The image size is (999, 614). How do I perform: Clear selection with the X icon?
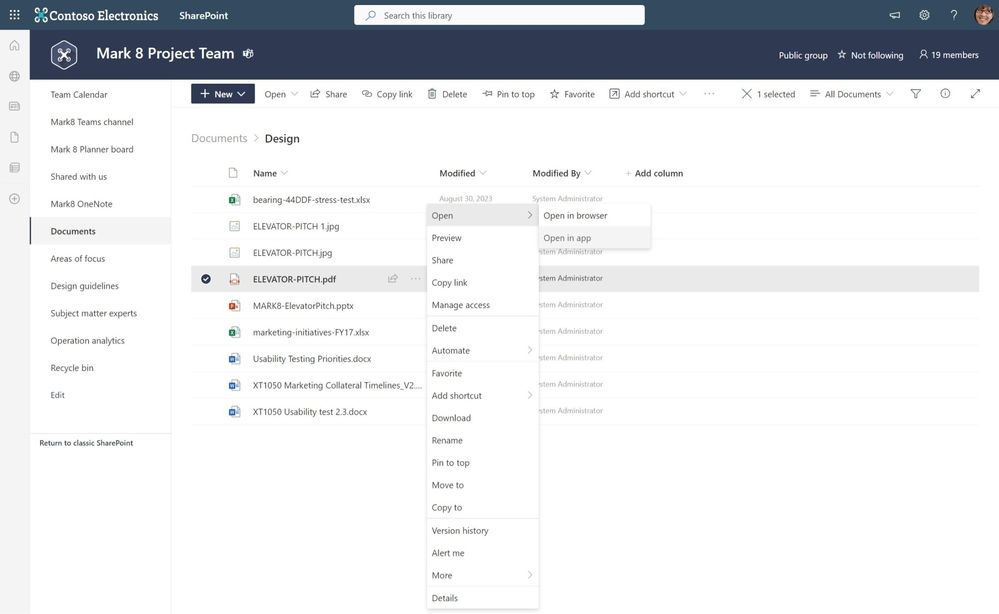pos(746,94)
